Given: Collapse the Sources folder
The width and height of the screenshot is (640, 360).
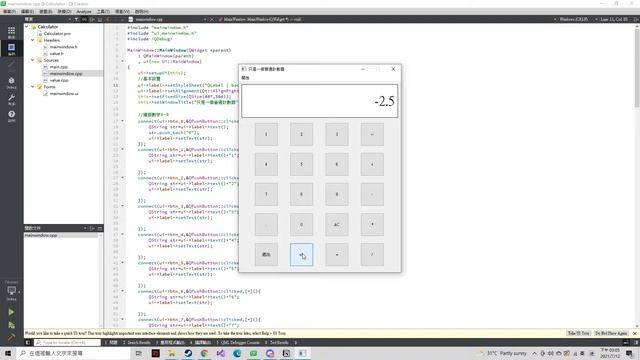Looking at the screenshot, I should tap(33, 60).
